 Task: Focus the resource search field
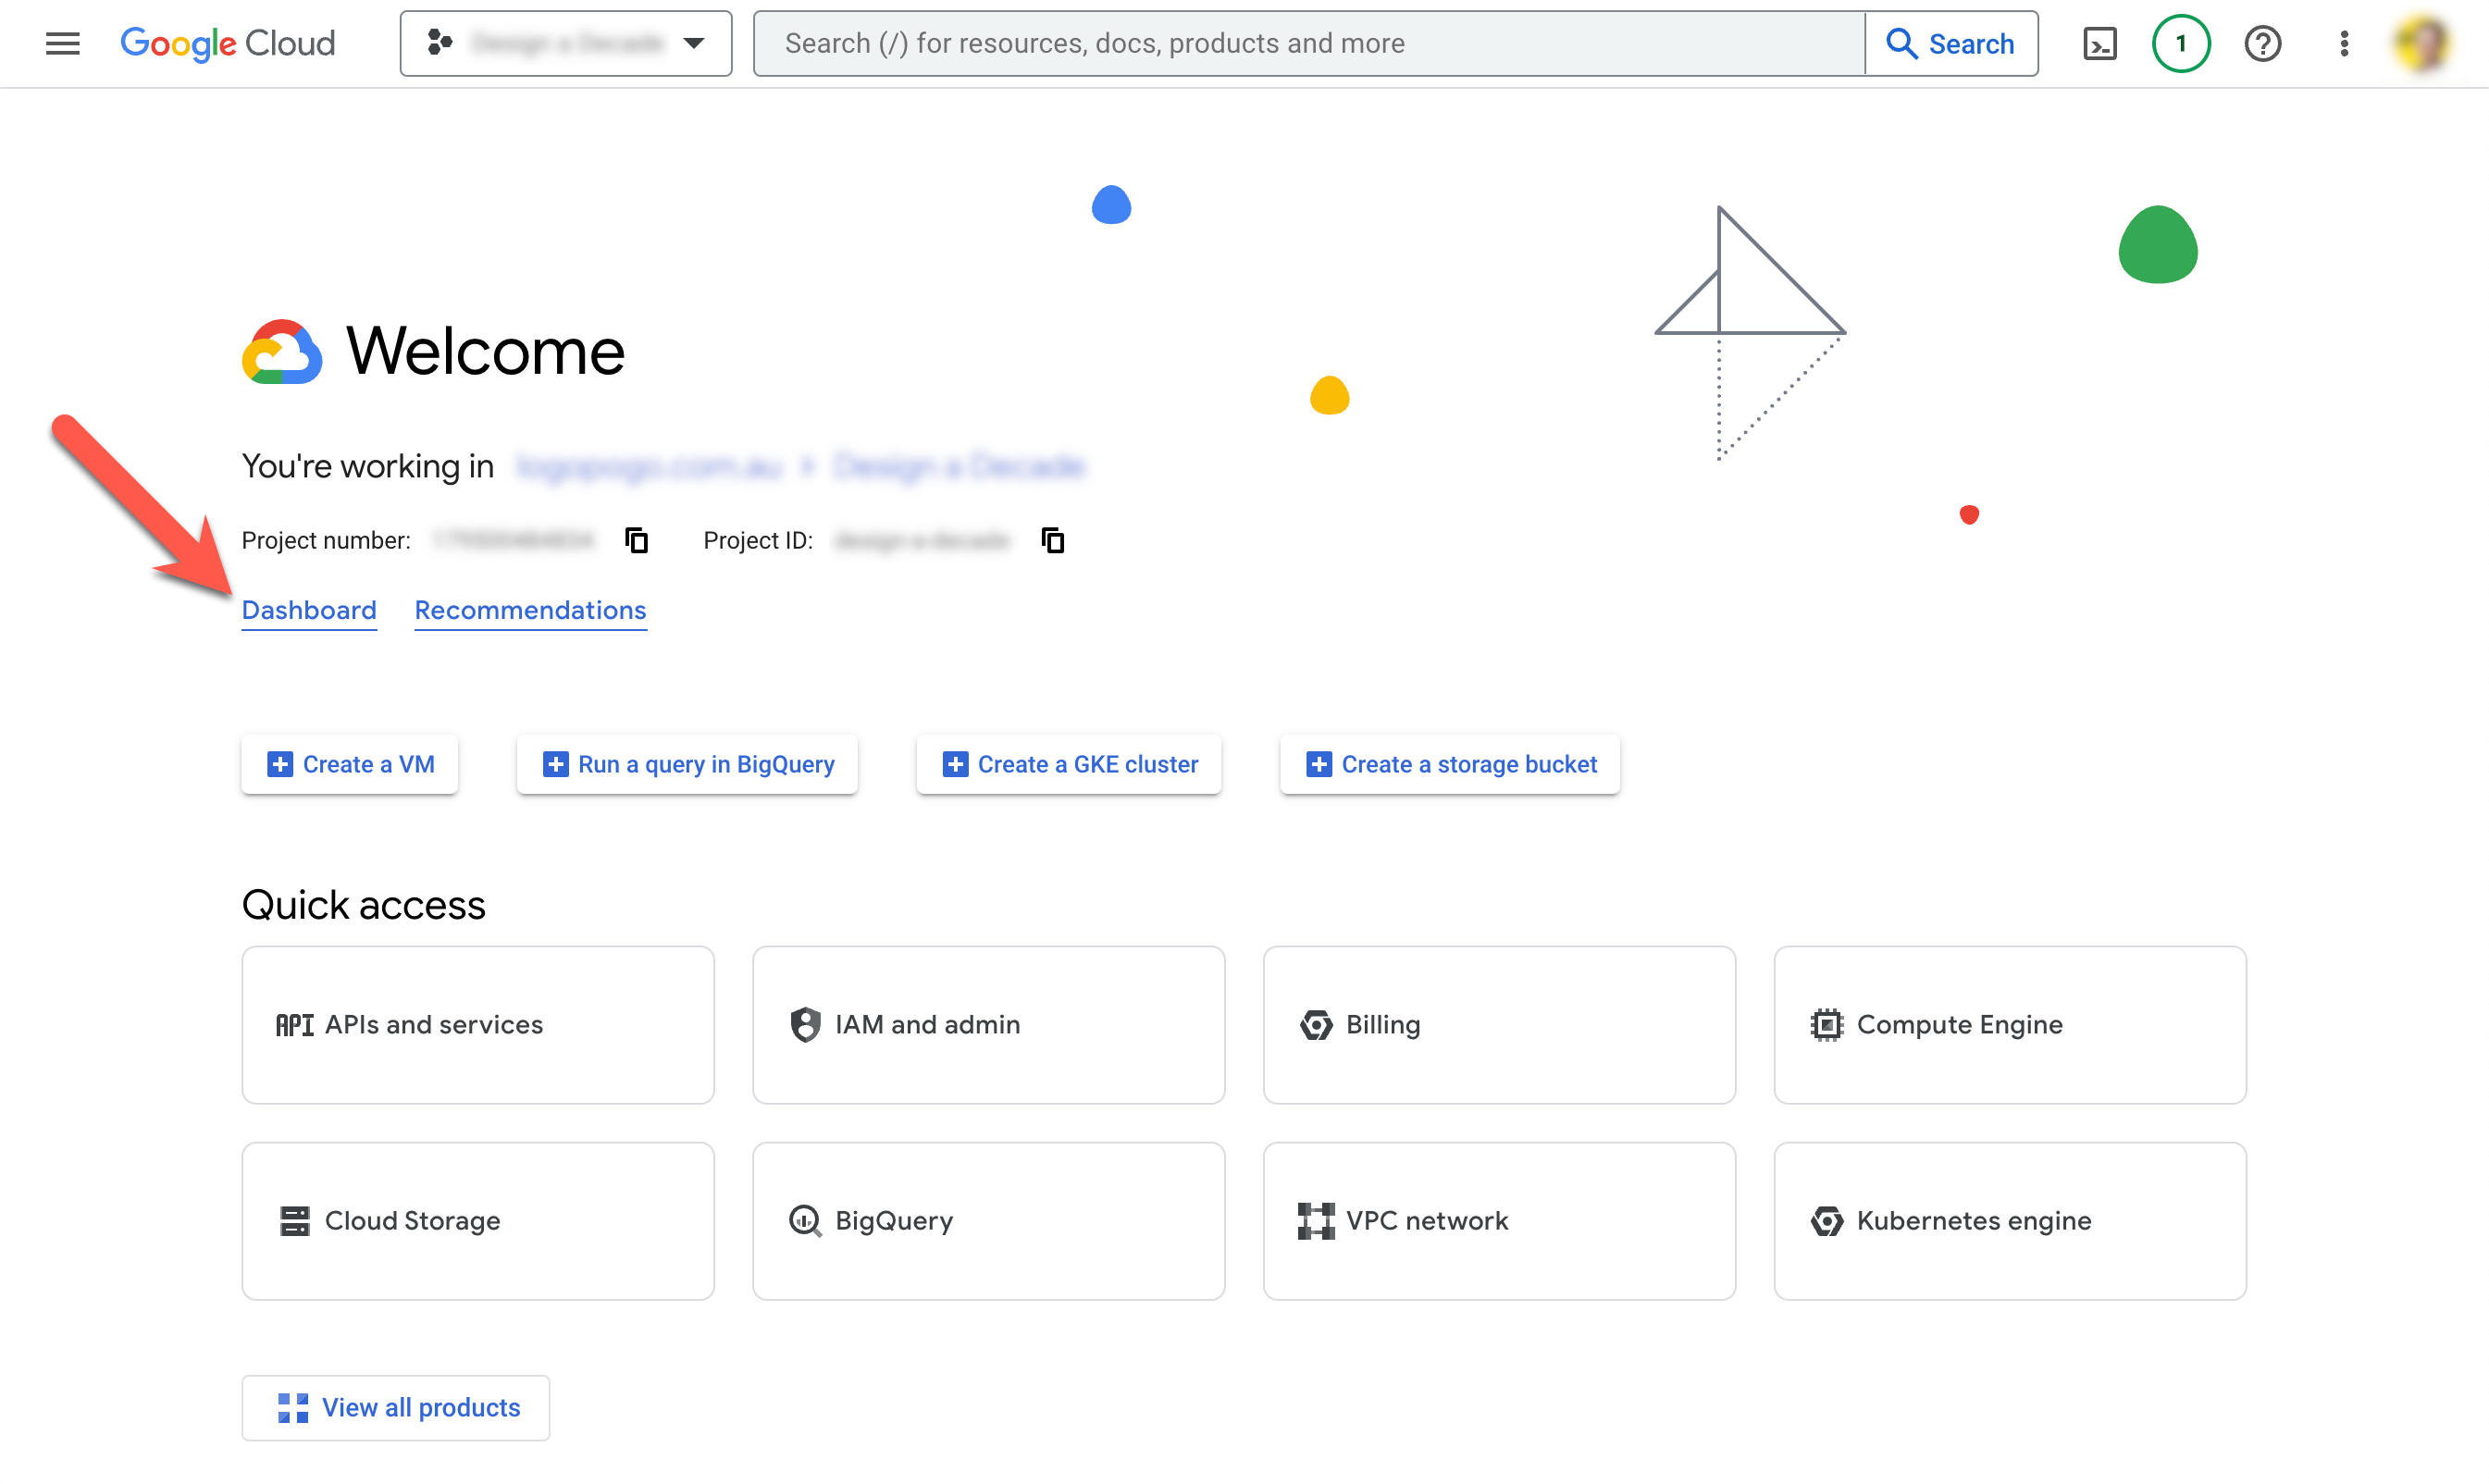(1308, 43)
